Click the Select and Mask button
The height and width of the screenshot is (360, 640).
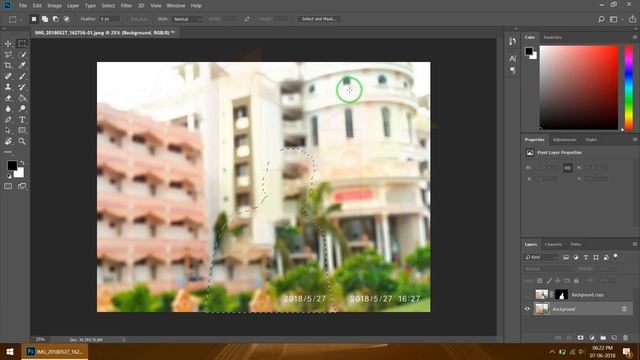319,19
